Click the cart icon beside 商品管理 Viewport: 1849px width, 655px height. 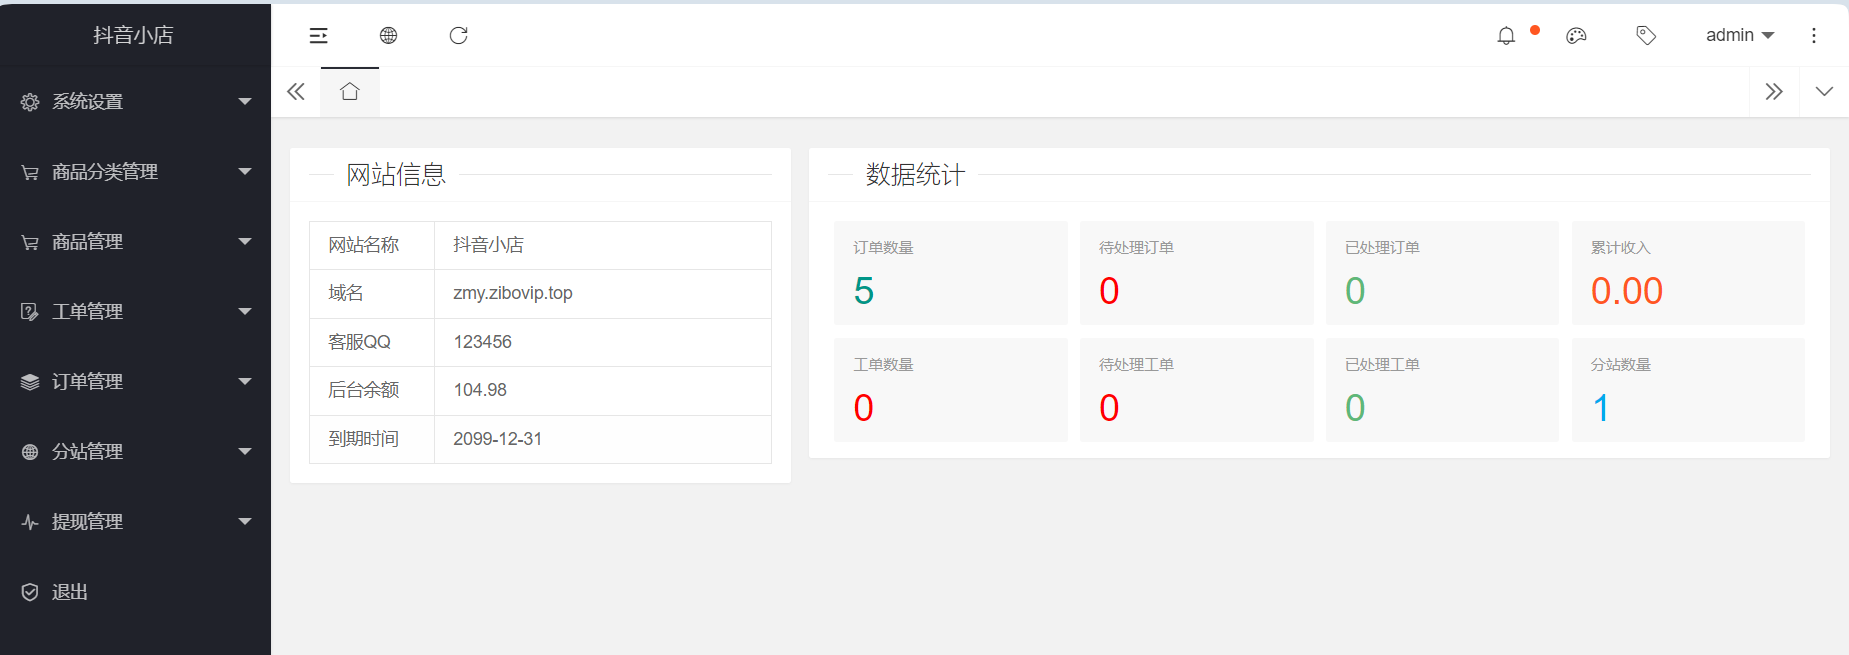(x=30, y=242)
